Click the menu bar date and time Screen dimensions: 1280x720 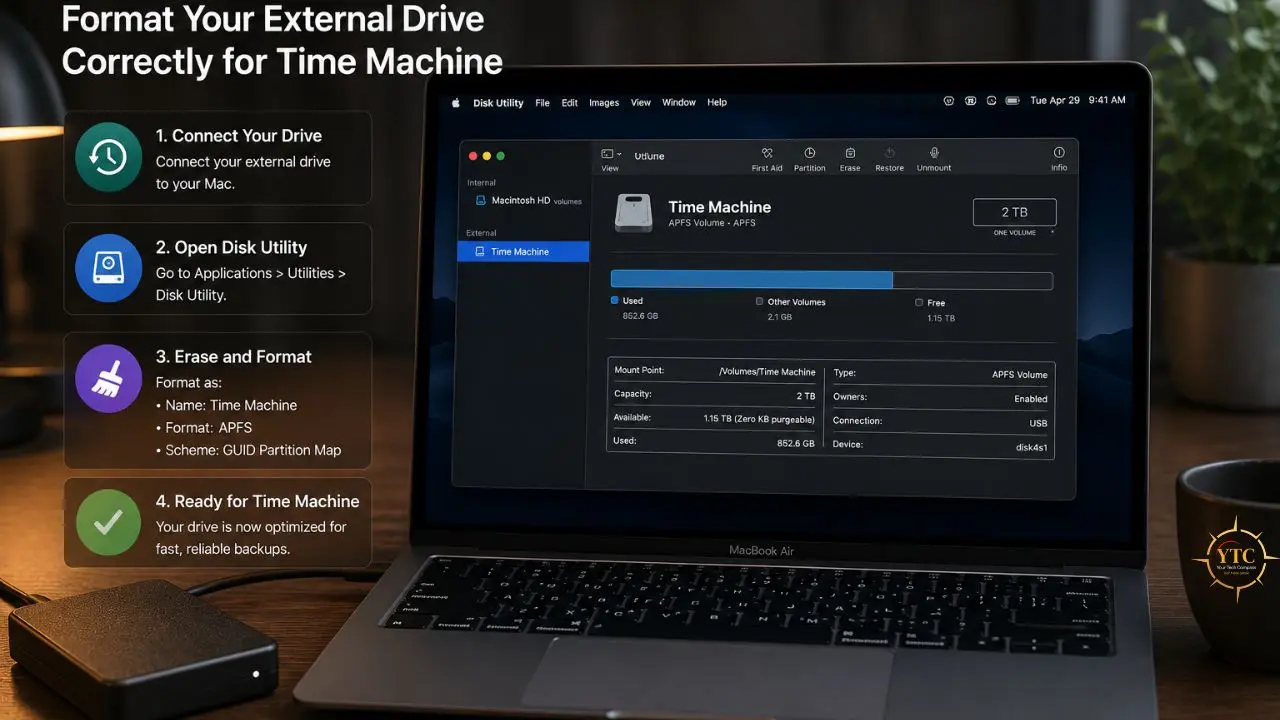pos(1078,100)
